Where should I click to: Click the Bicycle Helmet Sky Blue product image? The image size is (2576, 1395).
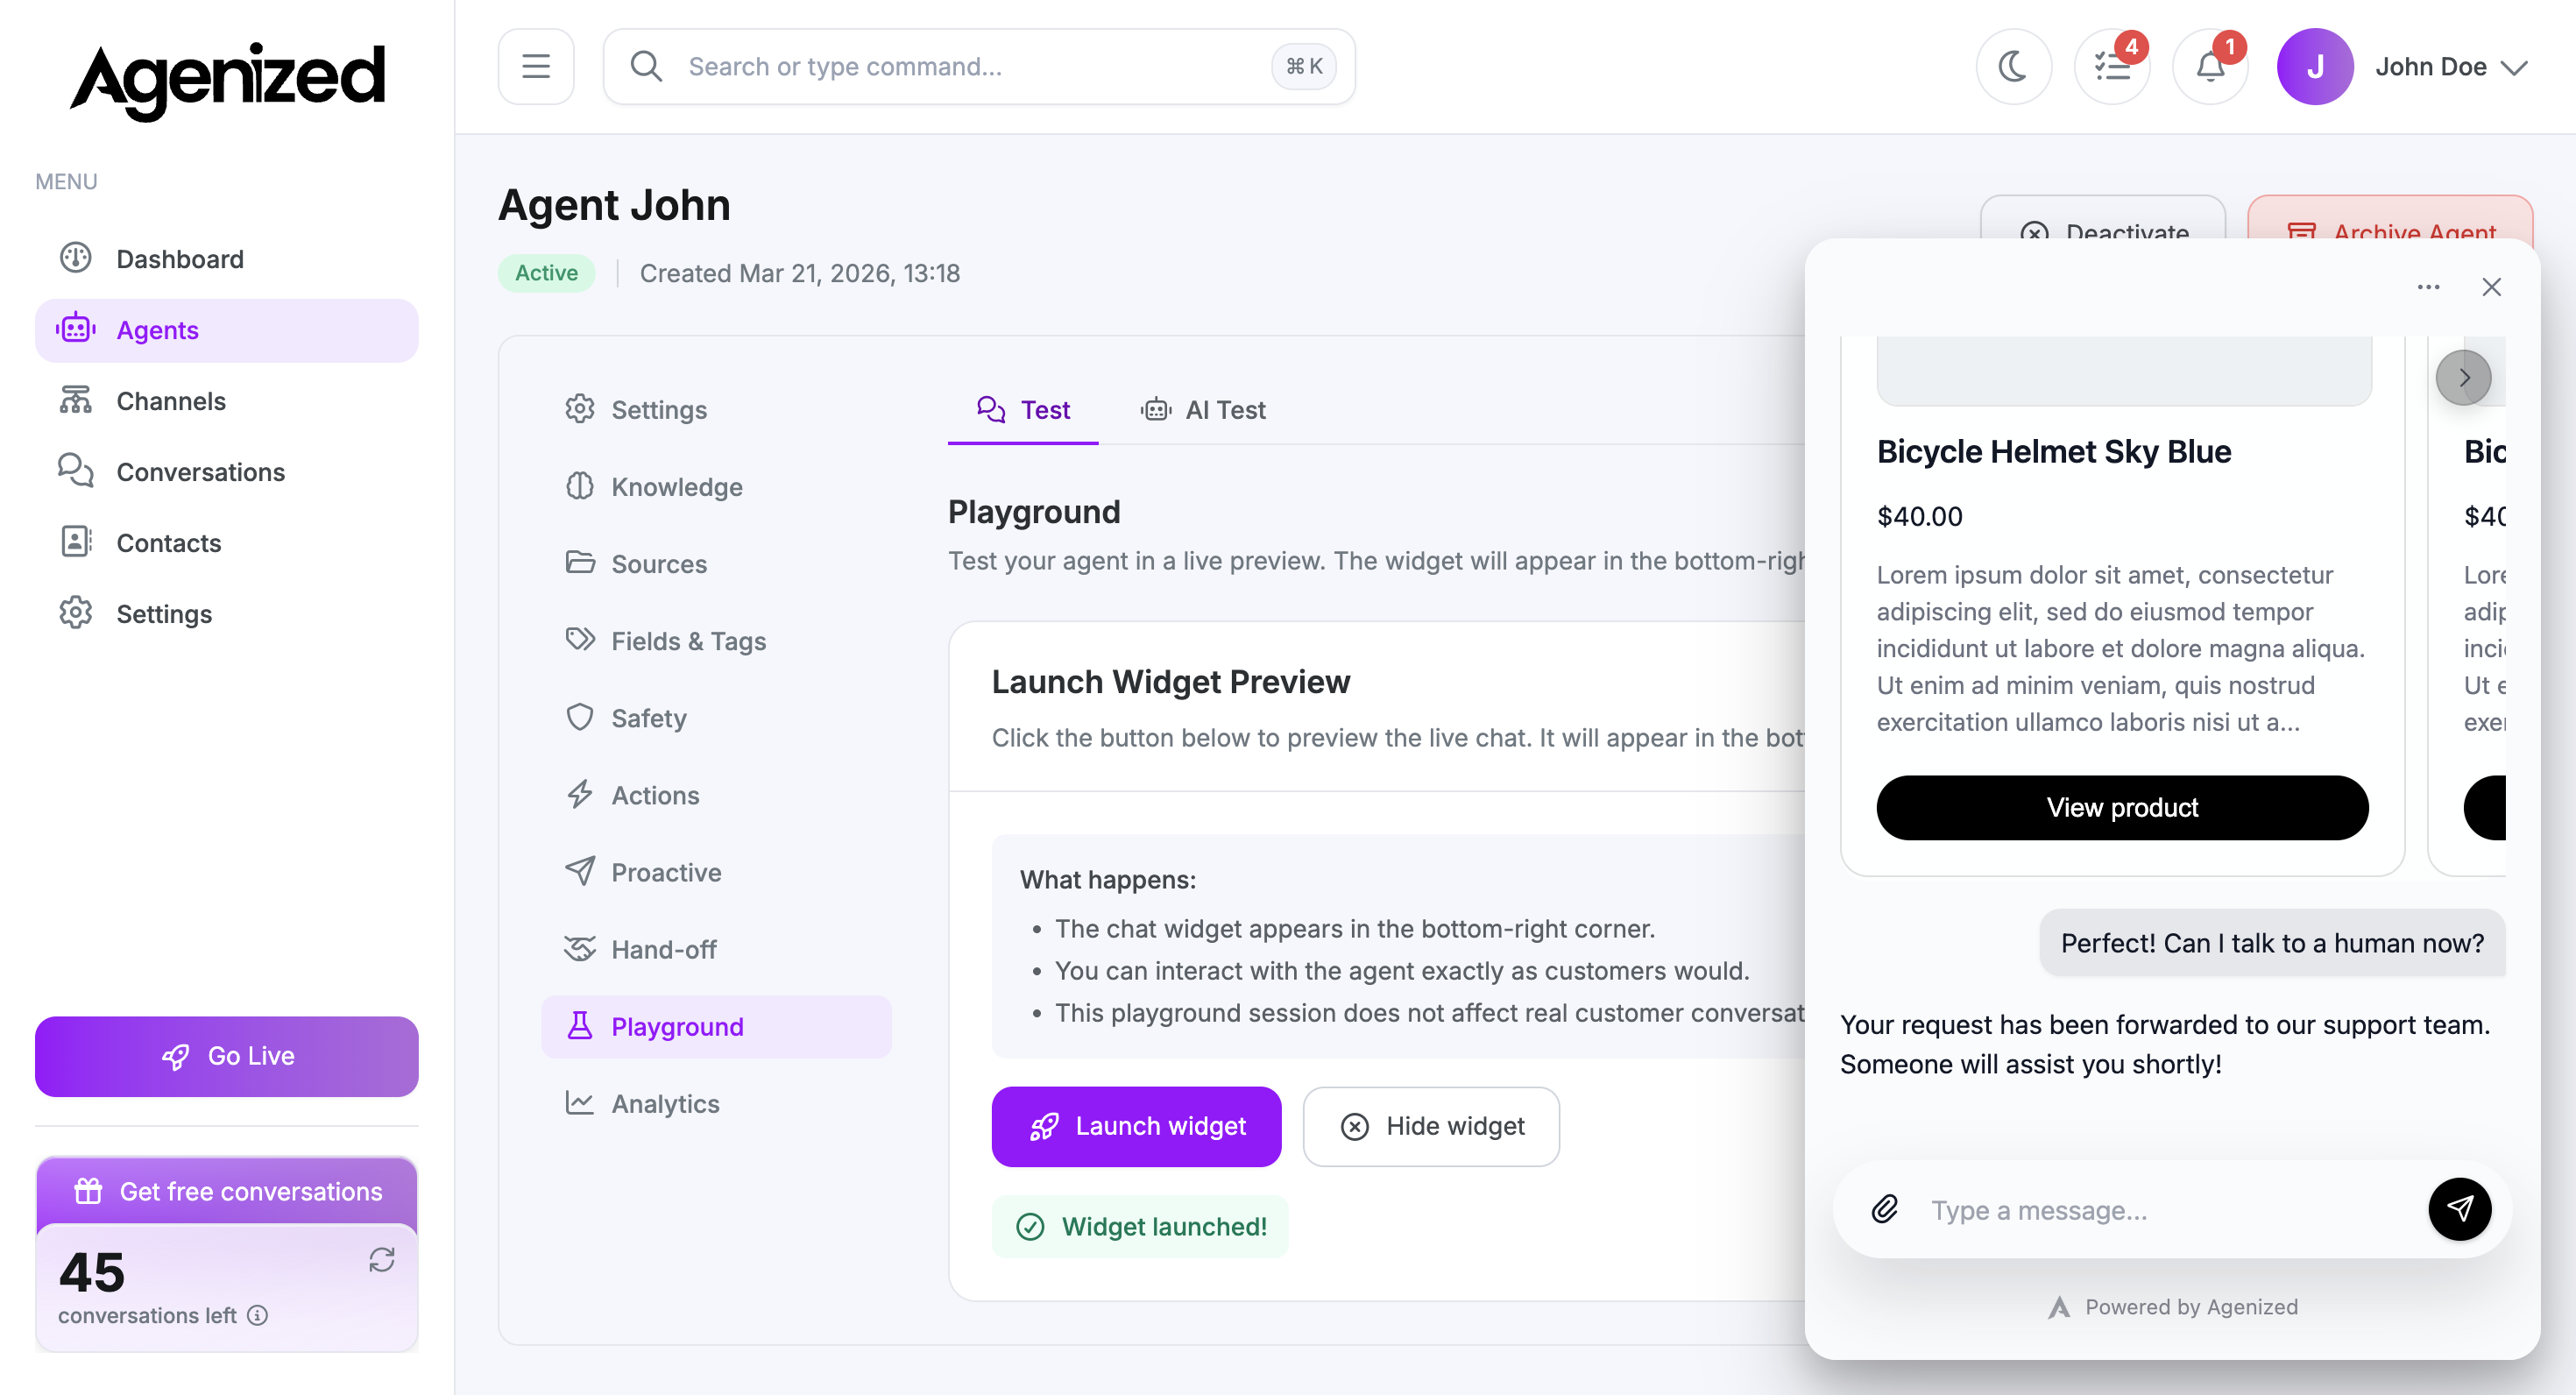click(2124, 371)
